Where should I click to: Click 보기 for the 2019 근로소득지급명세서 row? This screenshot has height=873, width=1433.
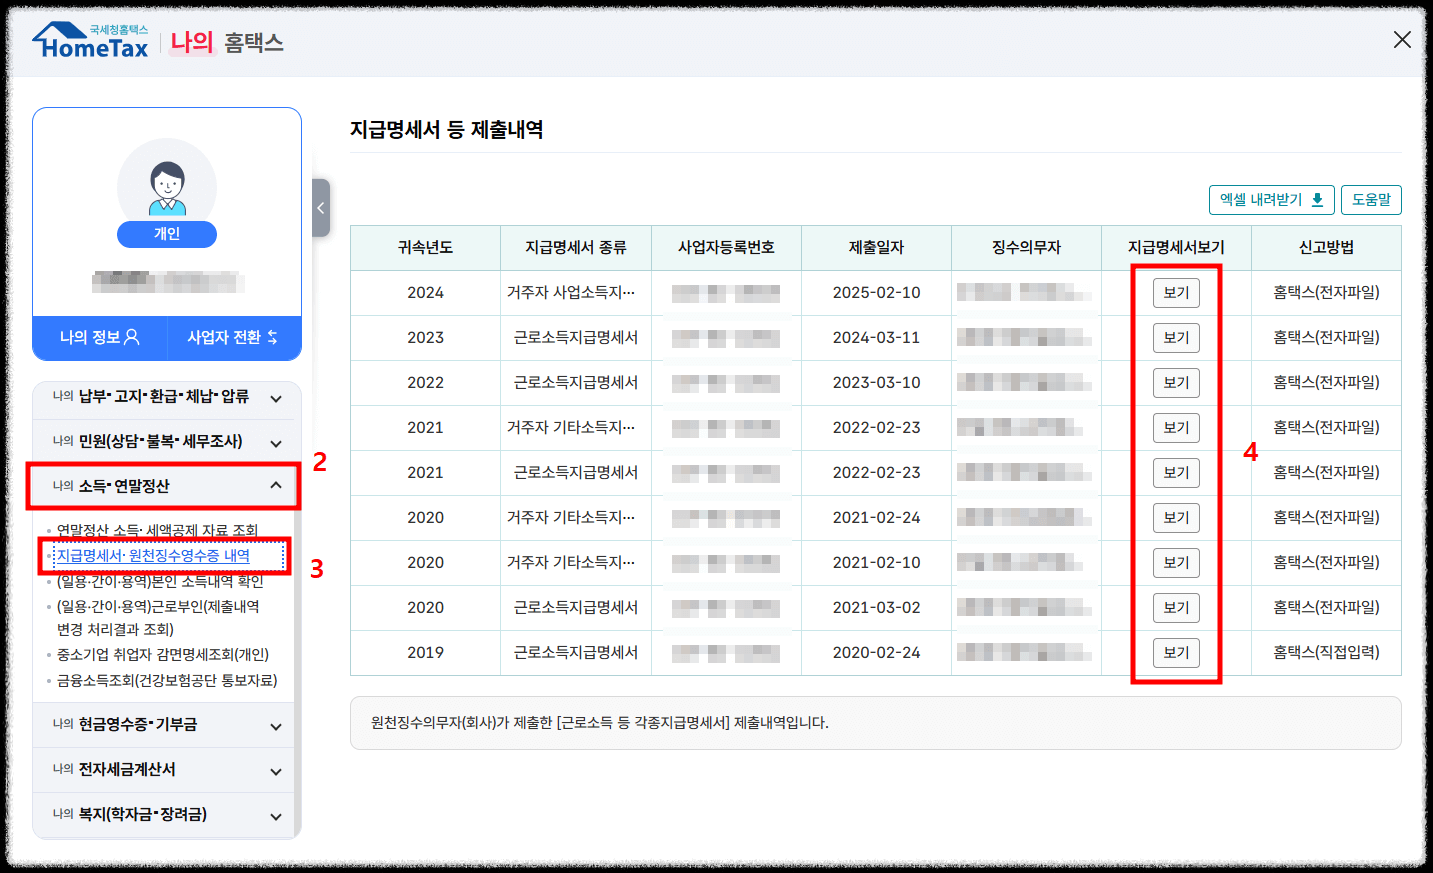(1176, 652)
